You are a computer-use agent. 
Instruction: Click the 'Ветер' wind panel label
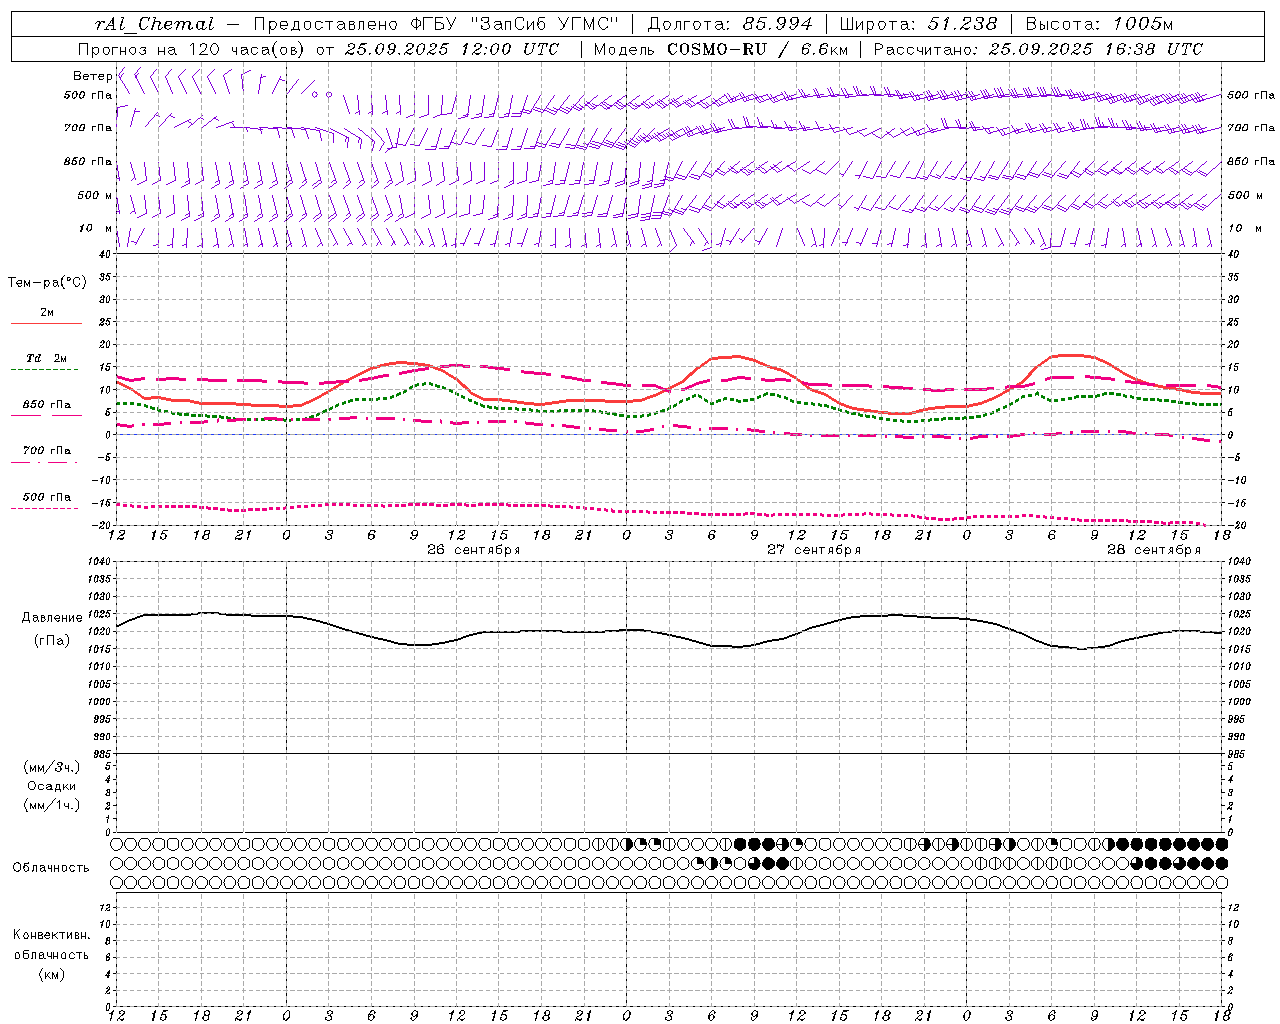(92, 76)
